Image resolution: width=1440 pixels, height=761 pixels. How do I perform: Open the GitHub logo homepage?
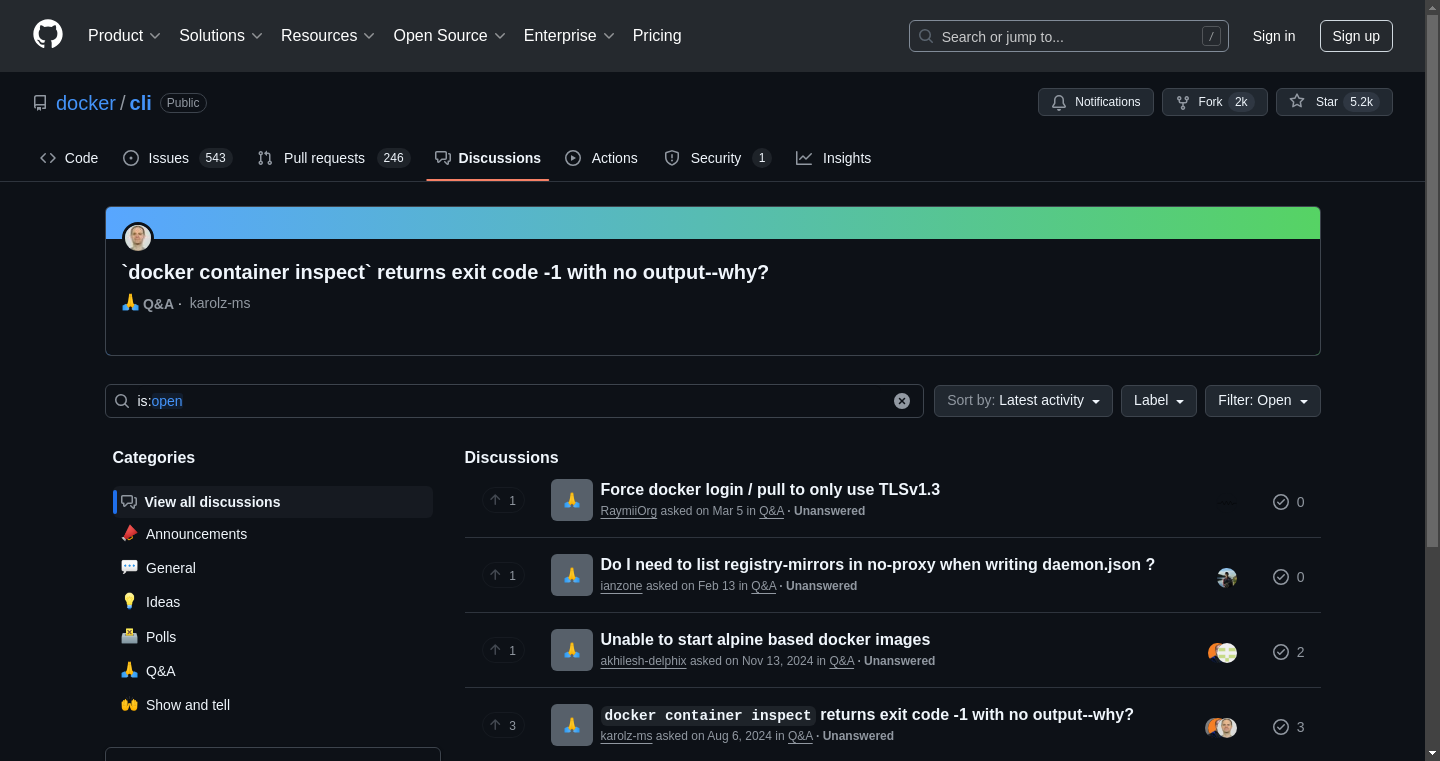click(48, 35)
